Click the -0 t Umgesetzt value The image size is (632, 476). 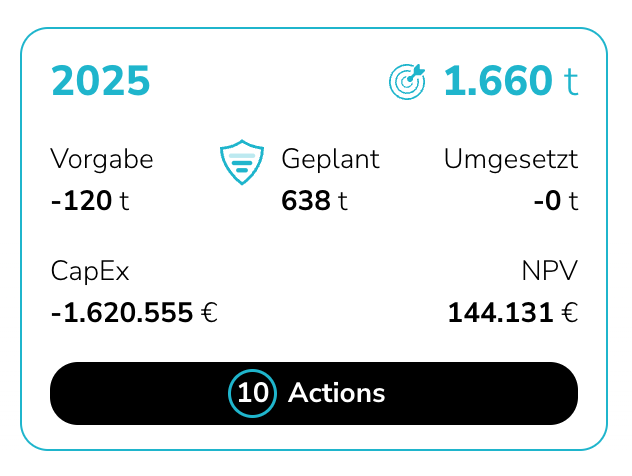[556, 201]
